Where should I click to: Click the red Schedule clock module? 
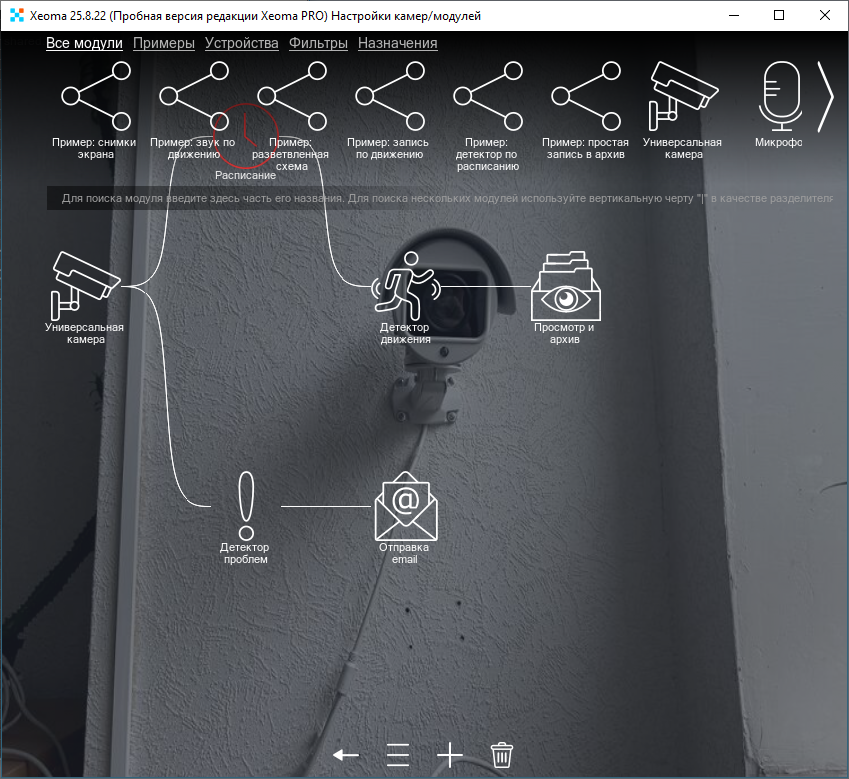point(244,136)
